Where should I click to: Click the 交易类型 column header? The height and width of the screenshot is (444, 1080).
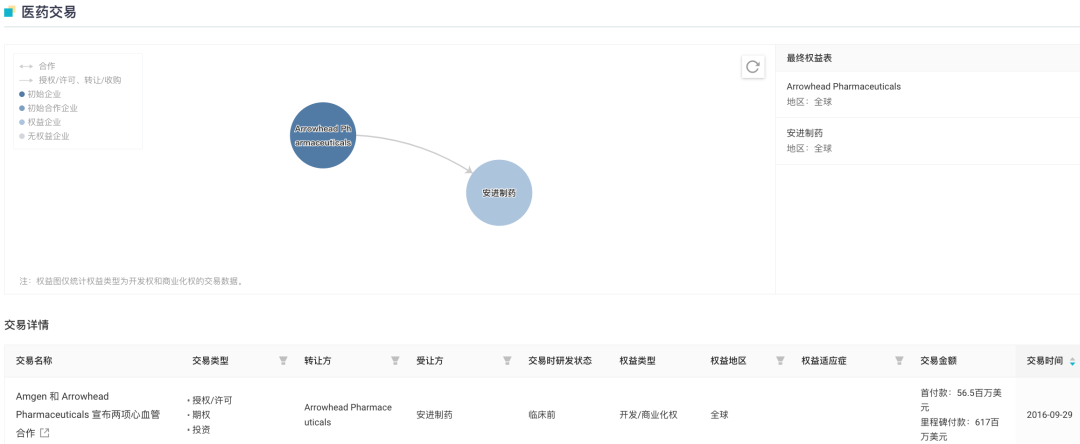(210, 361)
